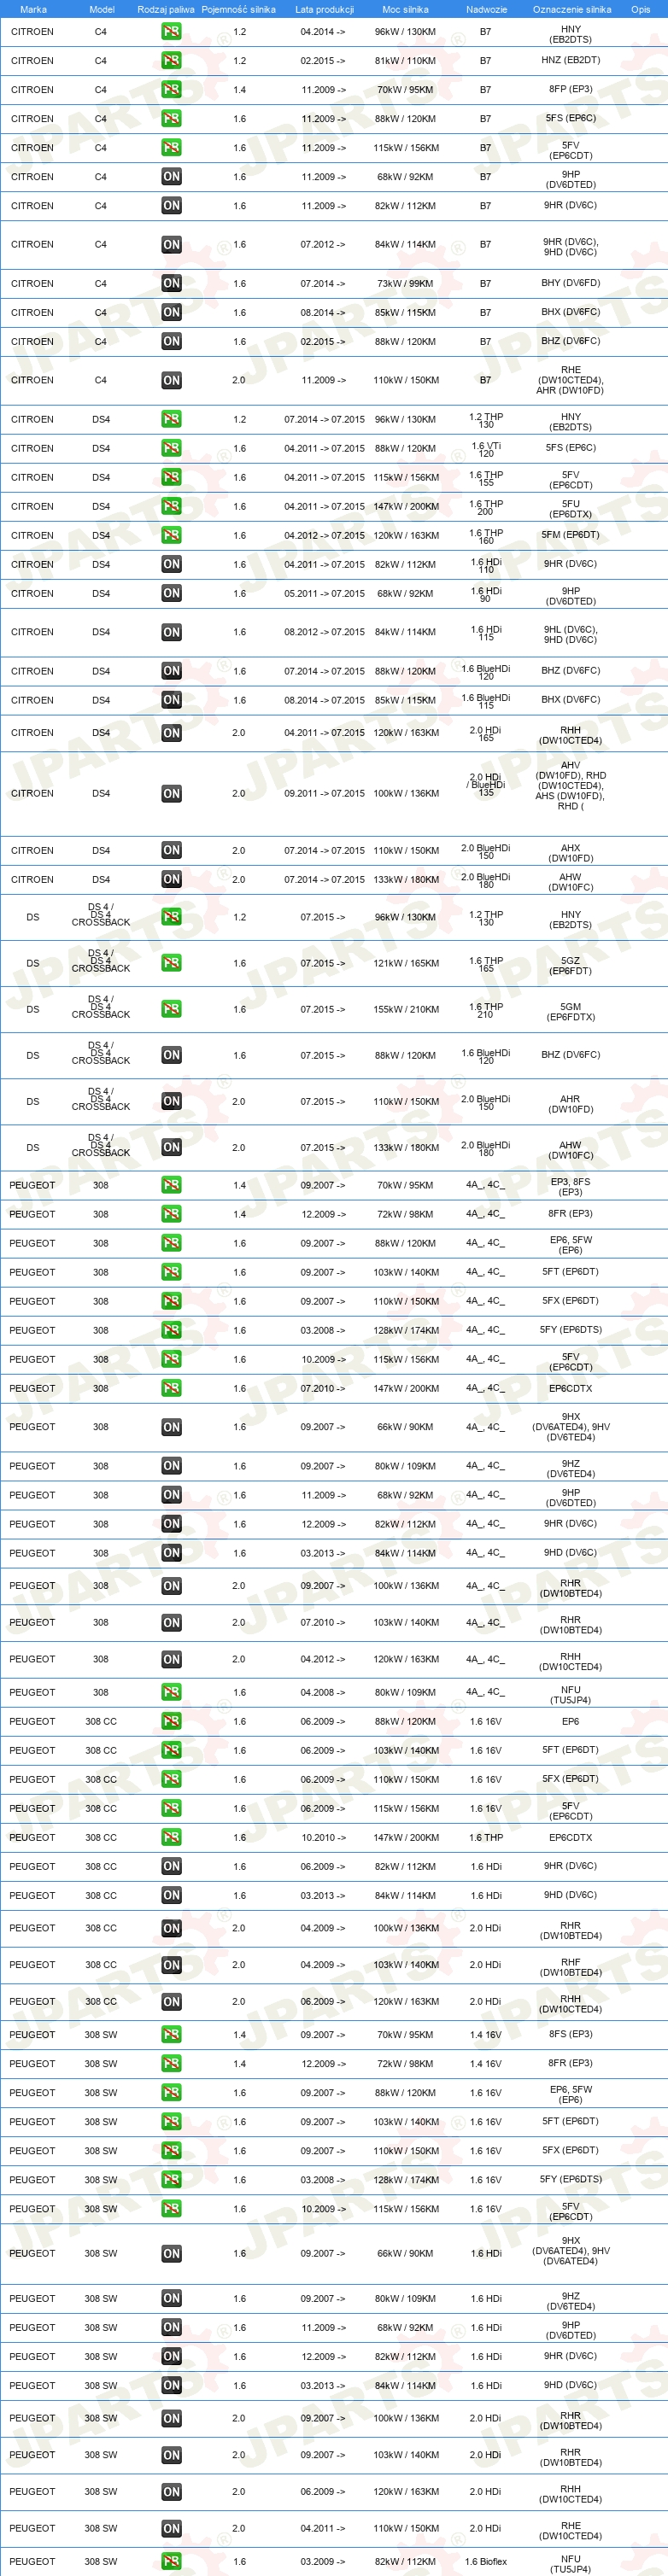Click petrol icon in DS4 1.6 VTi 120 row
The image size is (668, 2576).
(x=171, y=448)
